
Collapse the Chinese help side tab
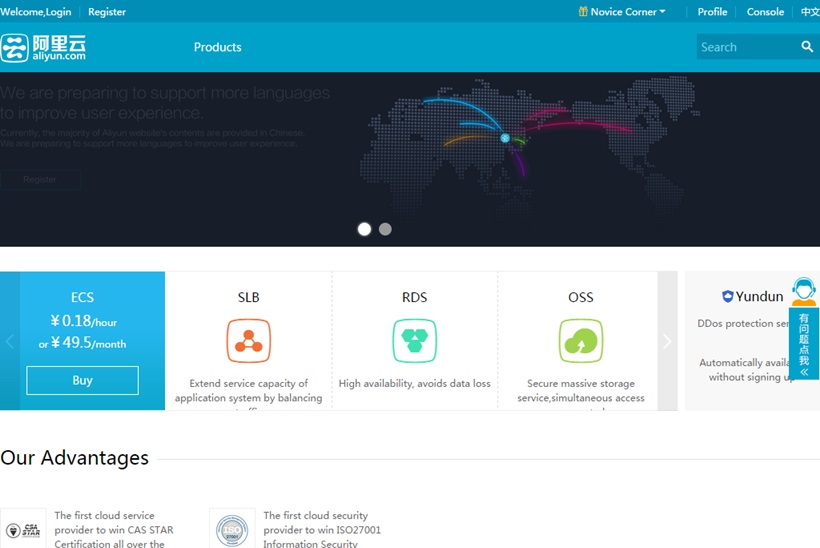tap(804, 372)
